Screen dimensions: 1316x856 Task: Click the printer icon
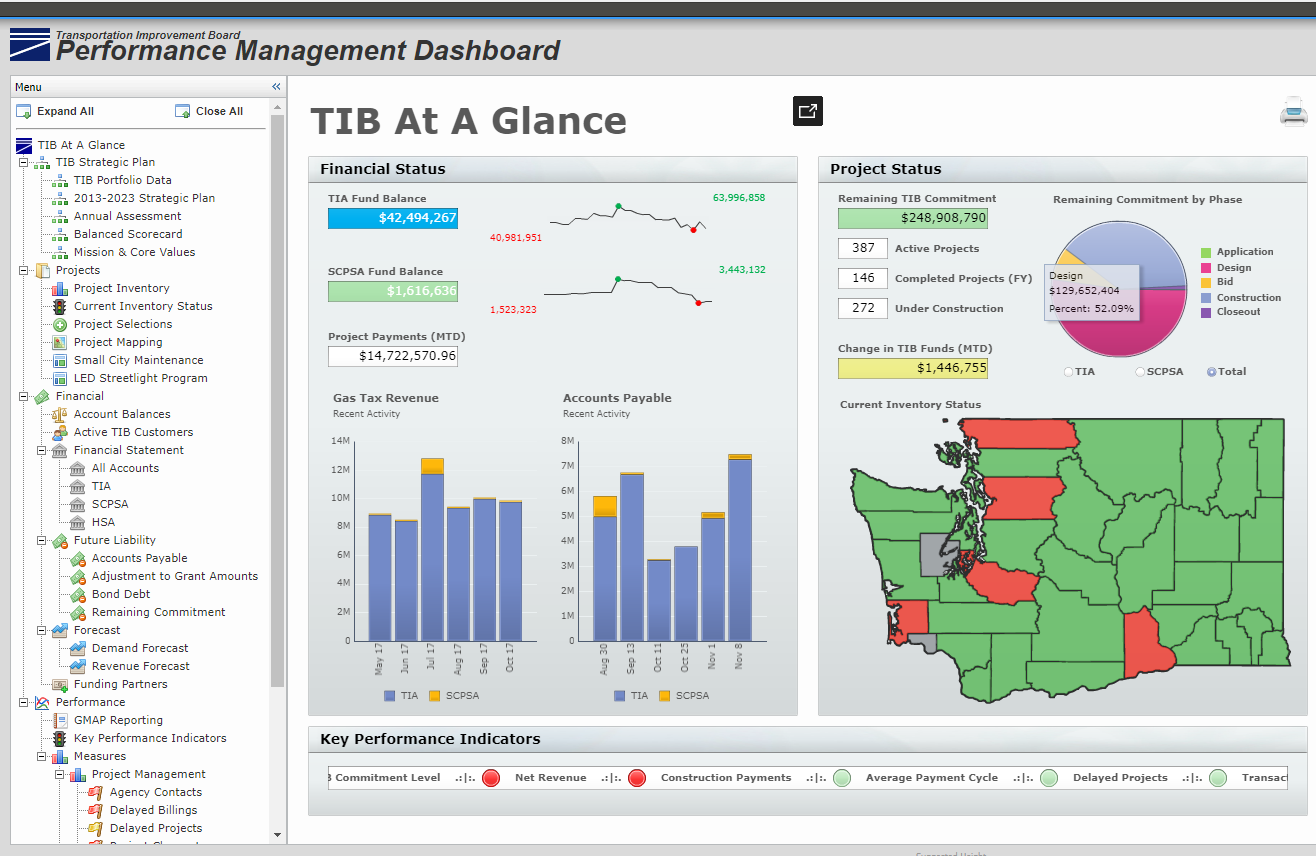click(x=1293, y=111)
